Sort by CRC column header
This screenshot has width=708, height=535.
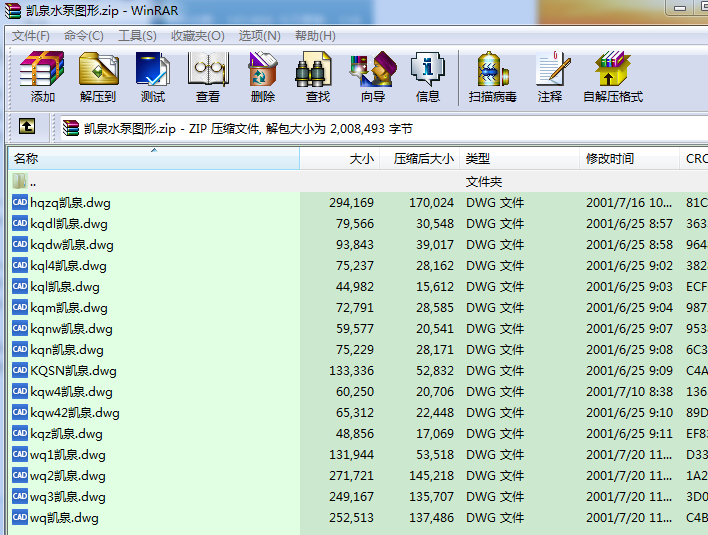(694, 158)
